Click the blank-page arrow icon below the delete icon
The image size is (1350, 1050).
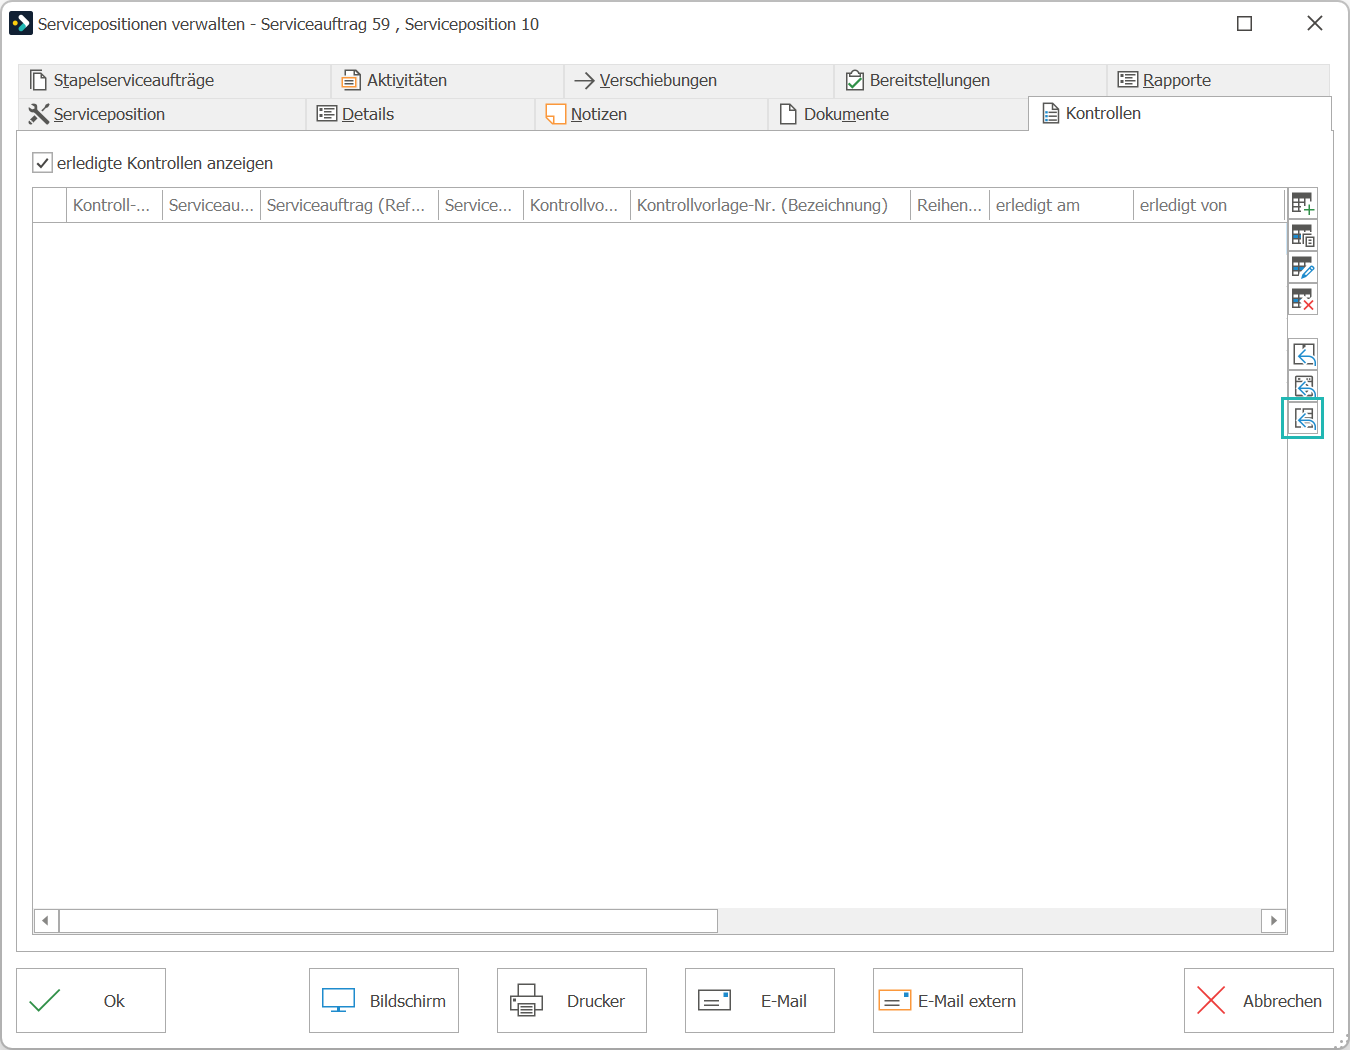[1303, 354]
